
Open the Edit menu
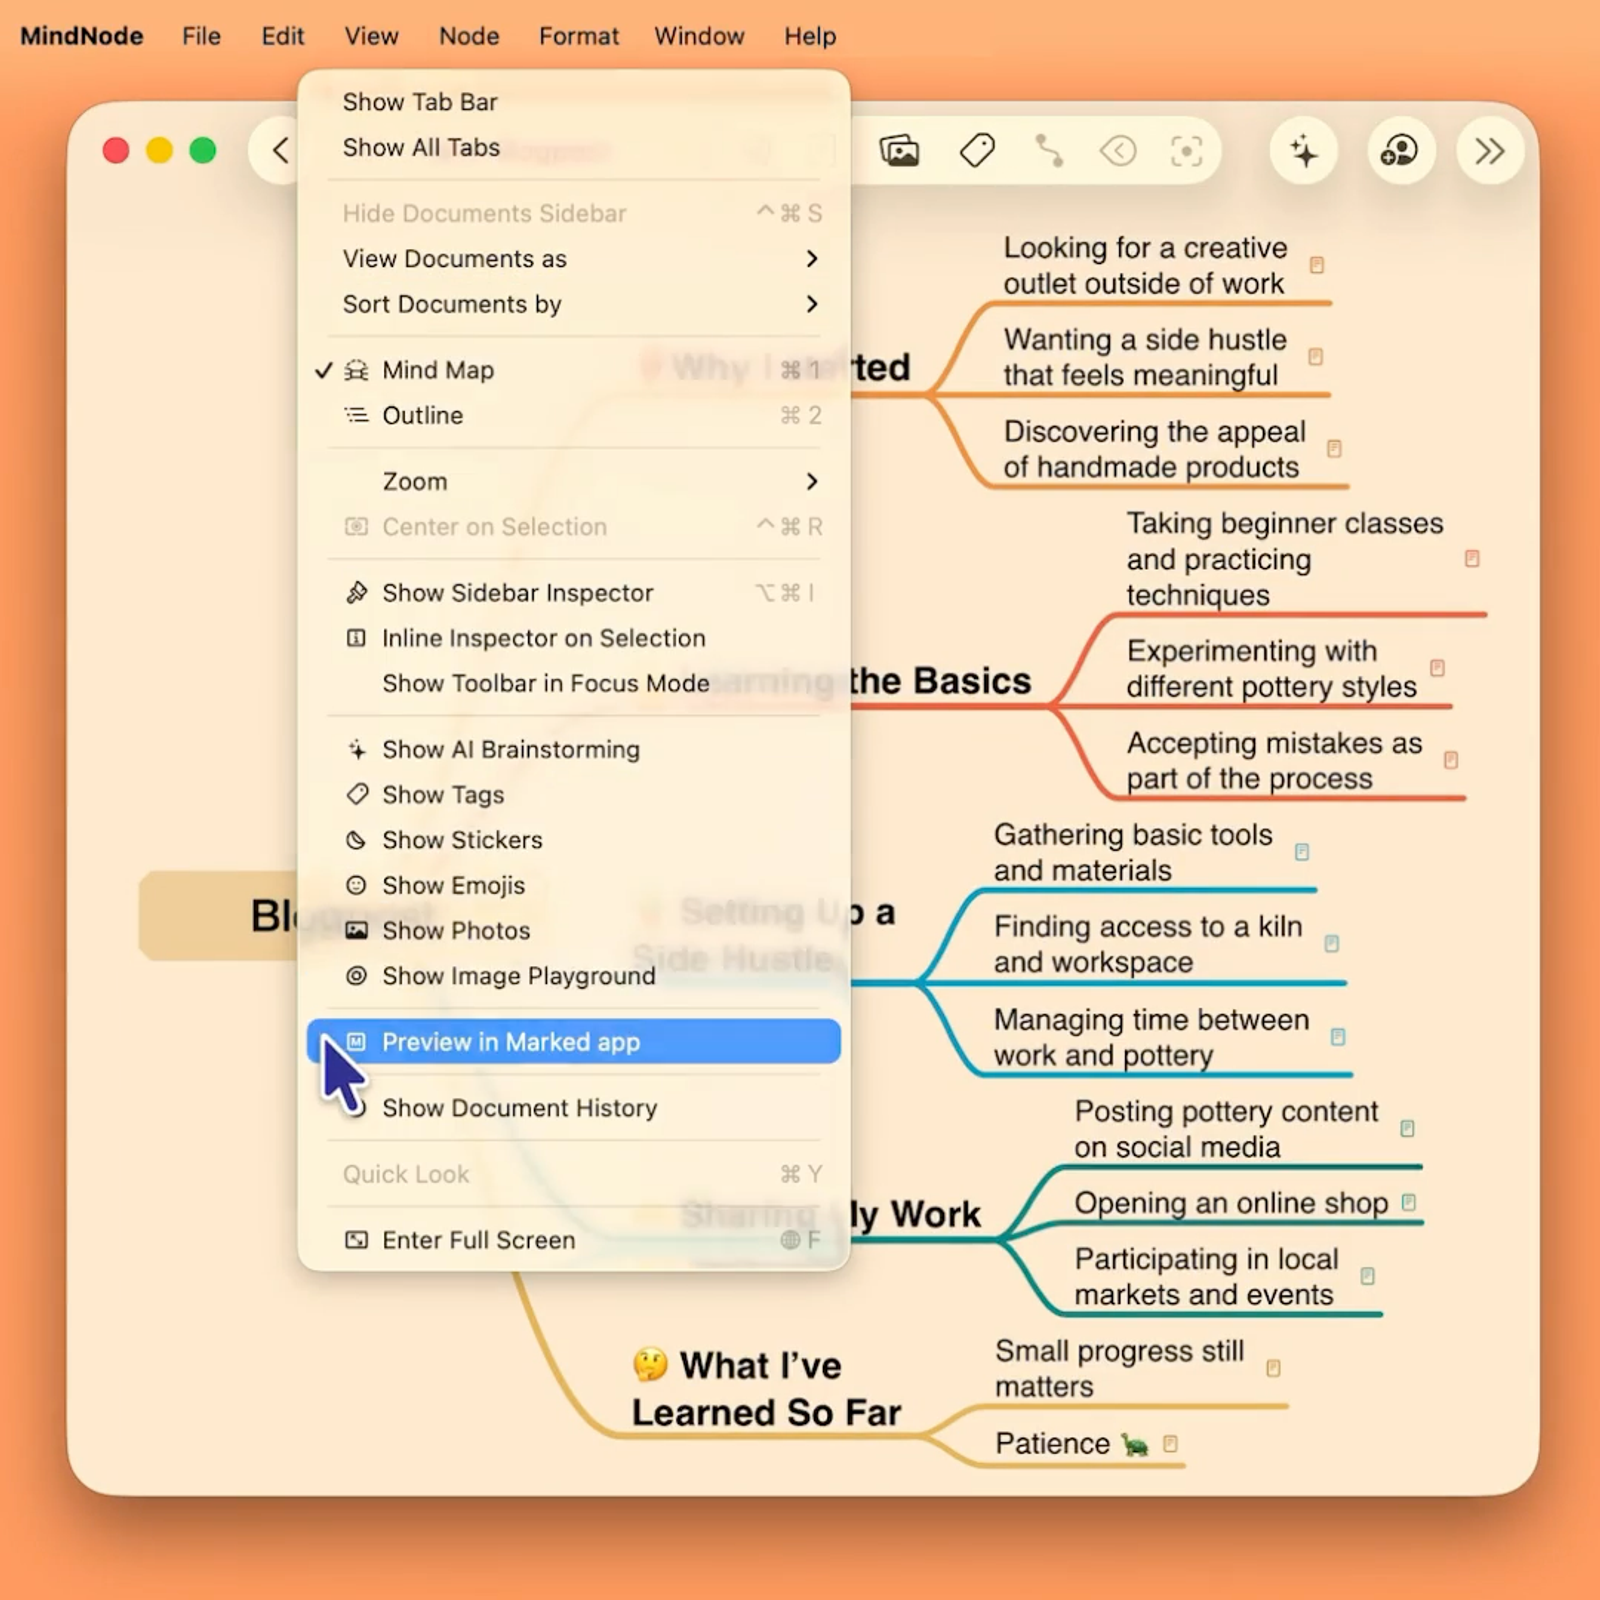point(283,36)
